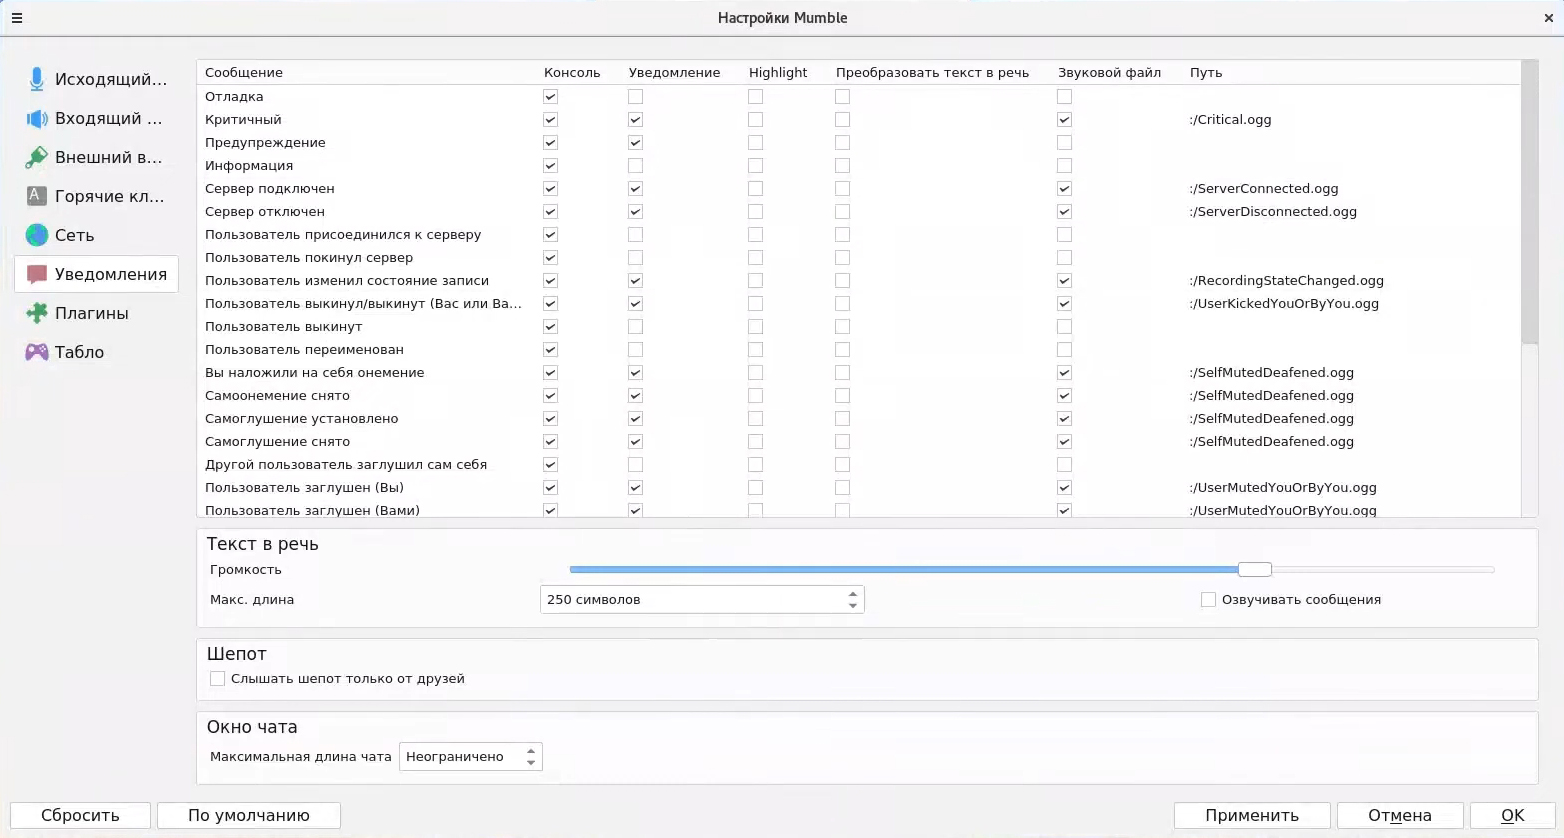Click the speaker icon for Входящий
Viewport: 1564px width, 838px height.
(37, 119)
